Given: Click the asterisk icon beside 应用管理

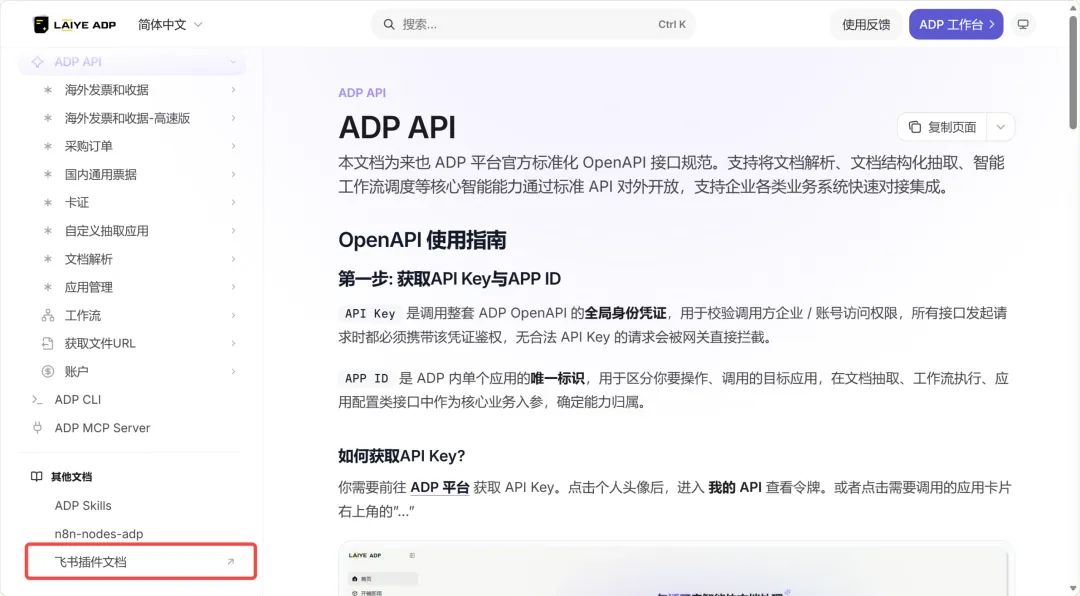Looking at the screenshot, I should [48, 287].
